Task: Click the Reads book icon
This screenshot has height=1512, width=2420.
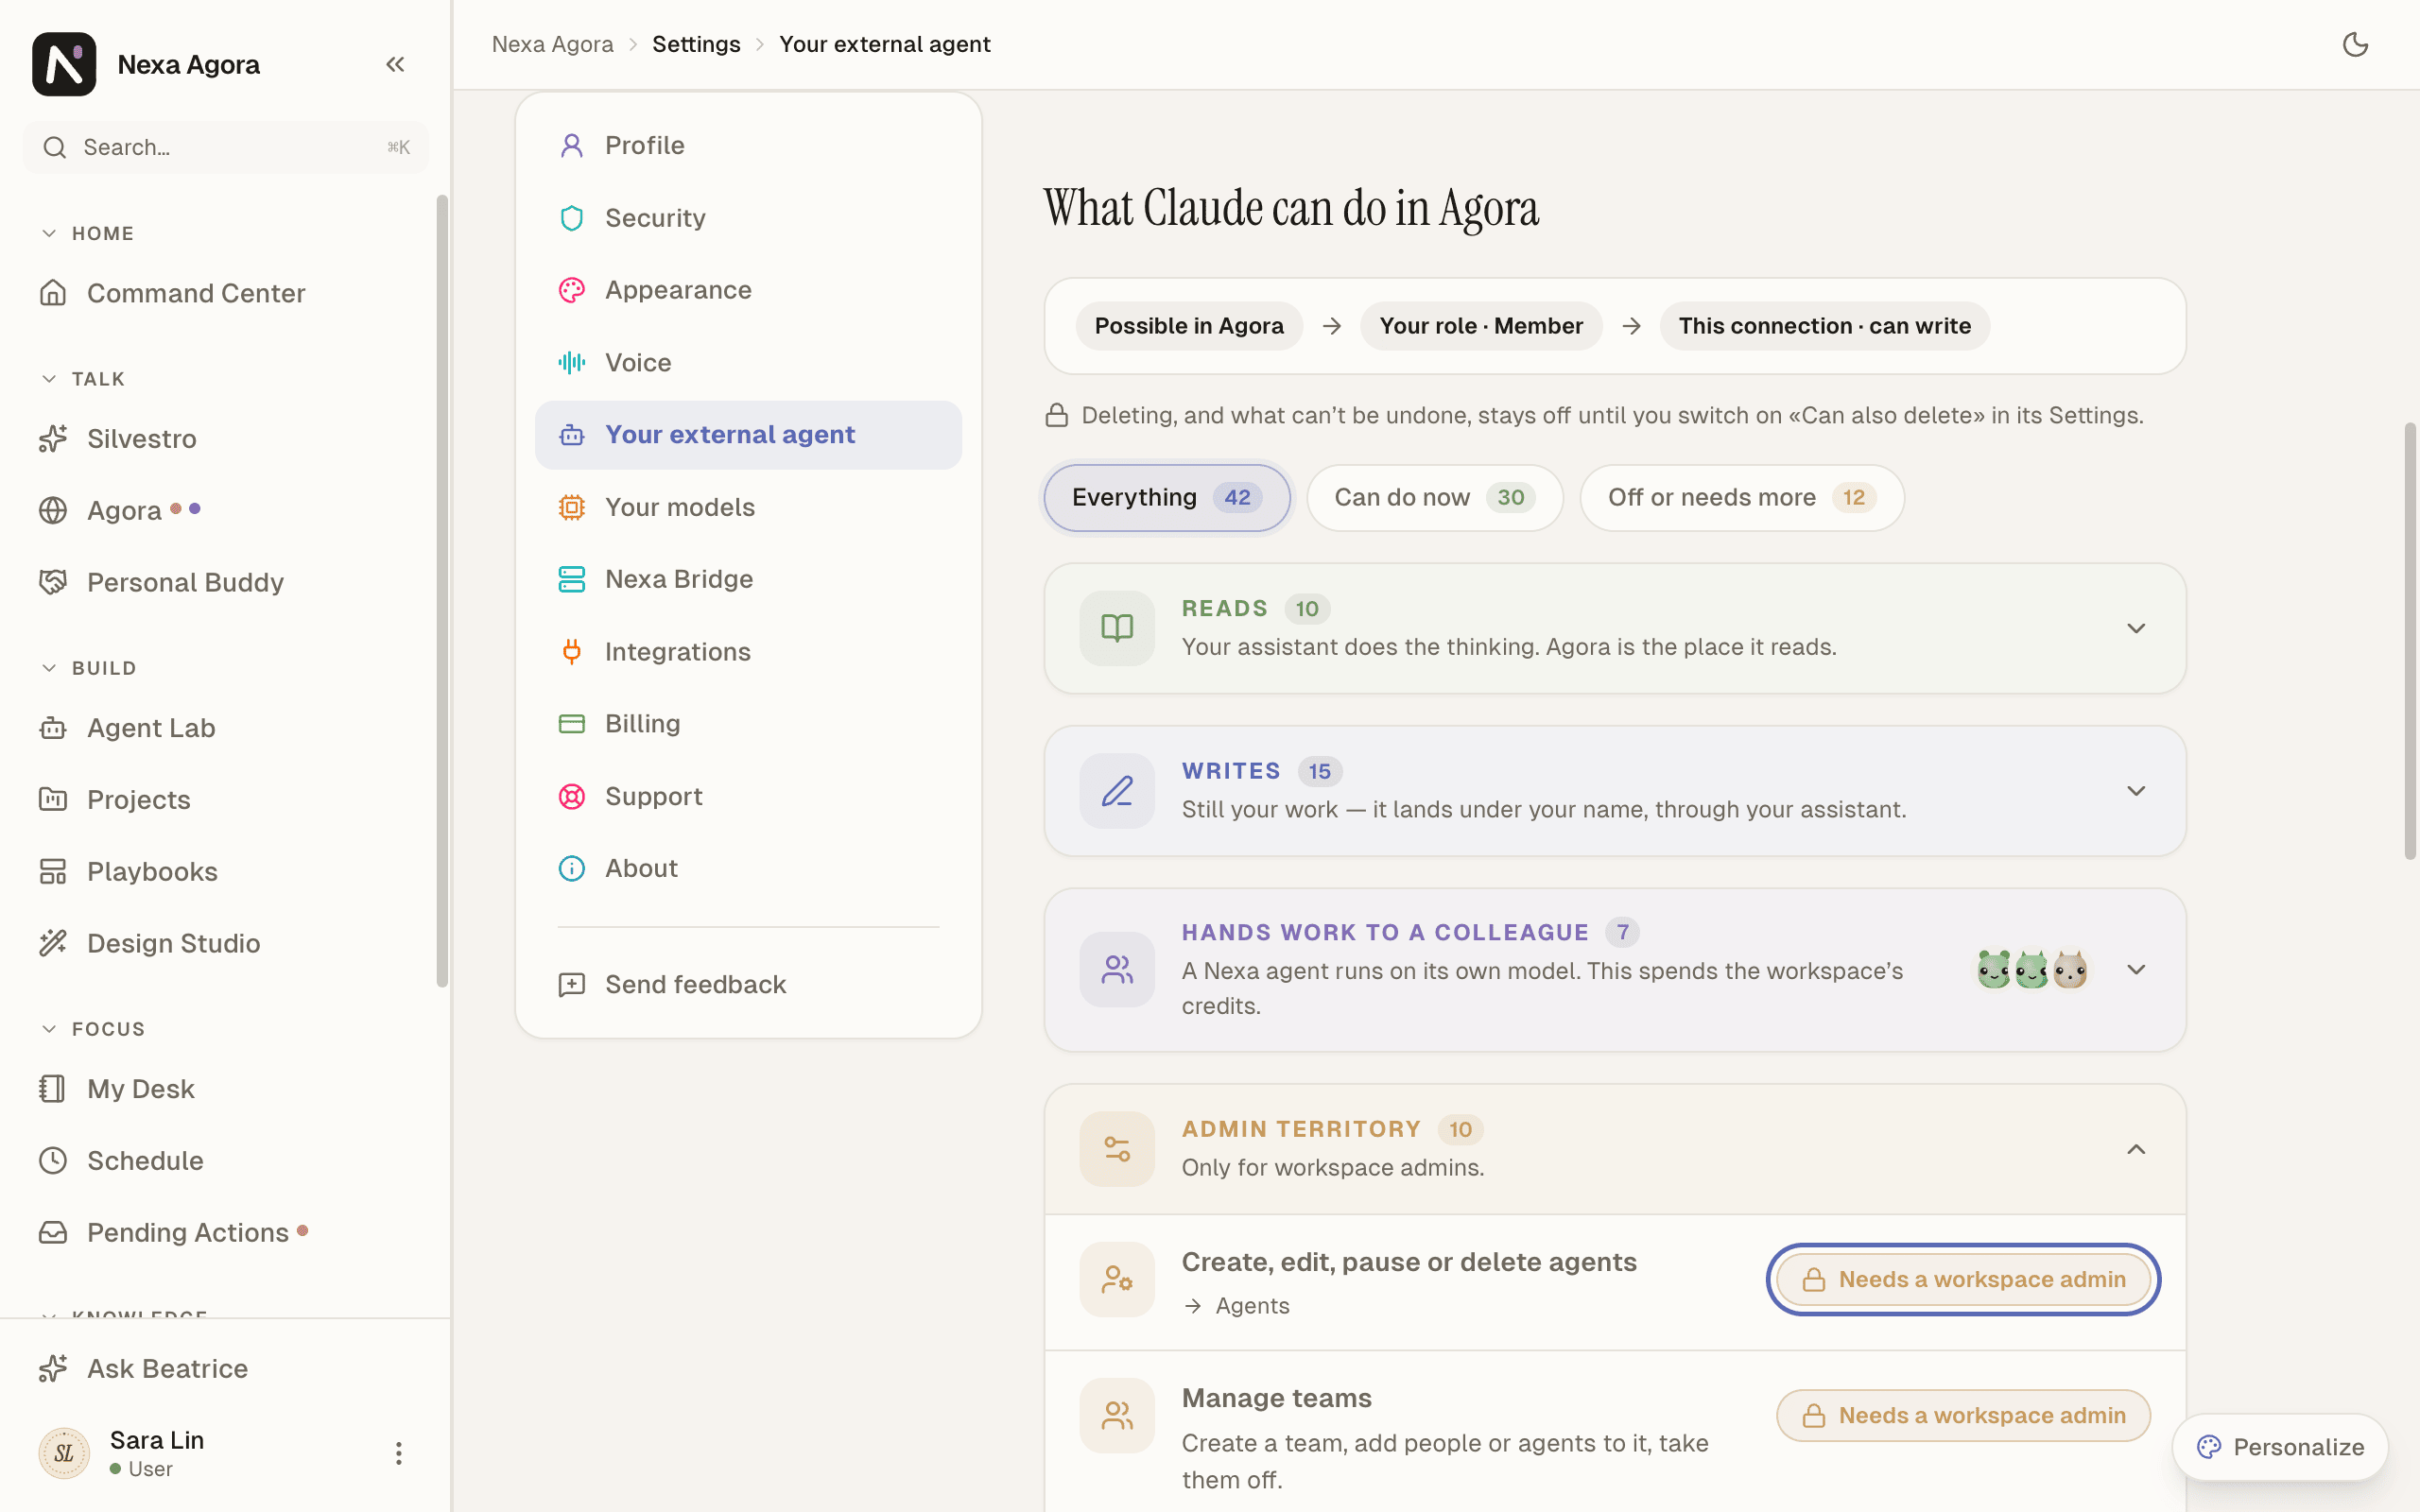Action: (x=1117, y=628)
